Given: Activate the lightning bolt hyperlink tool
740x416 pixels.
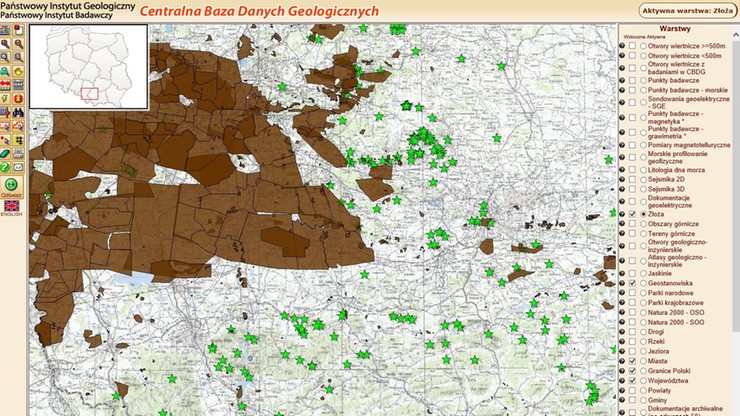Looking at the screenshot, I should point(5,99).
